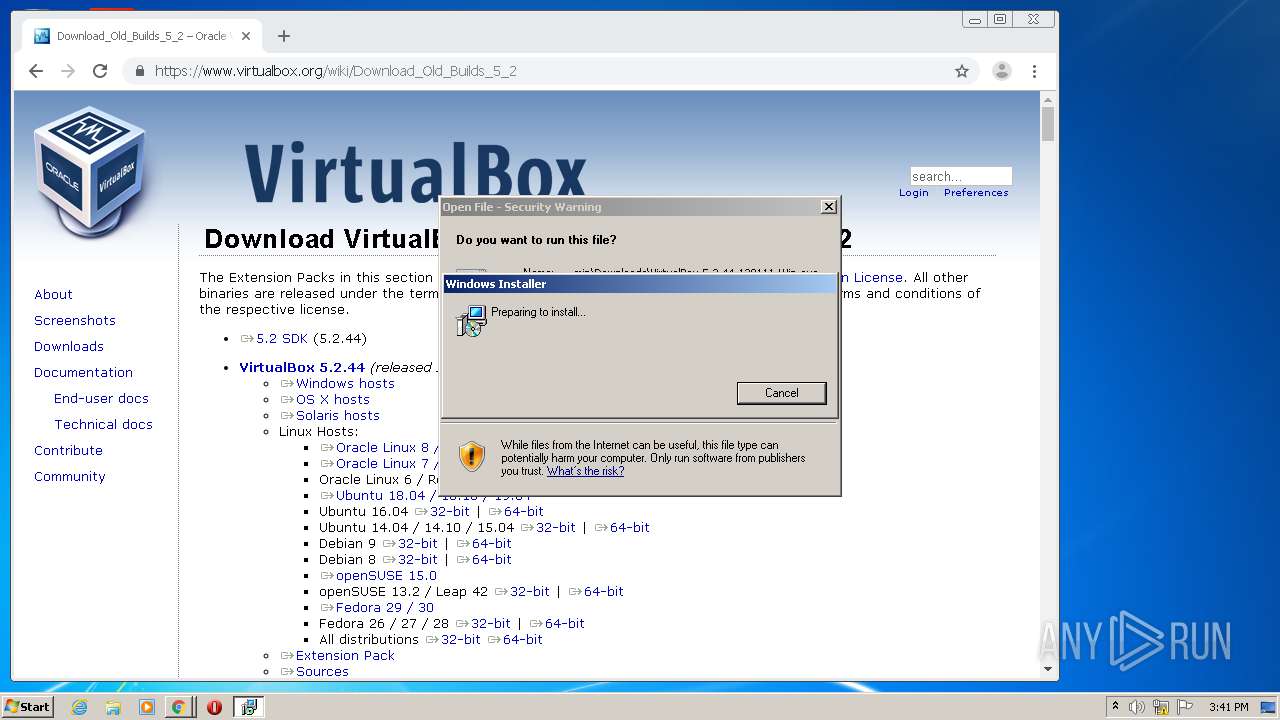Open the red Opera taskbar icon
The height and width of the screenshot is (720, 1280).
(214, 707)
